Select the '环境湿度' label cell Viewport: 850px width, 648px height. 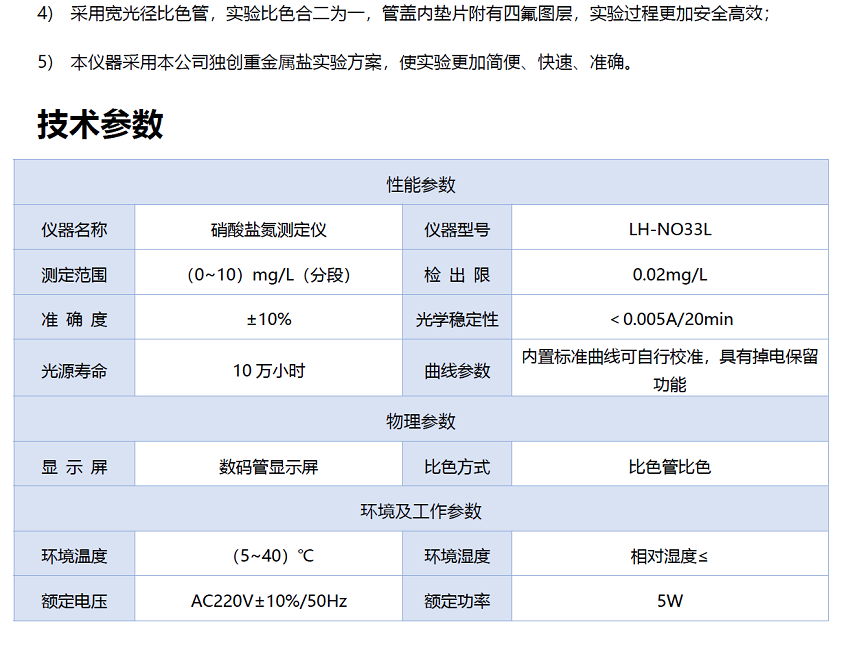pos(457,554)
